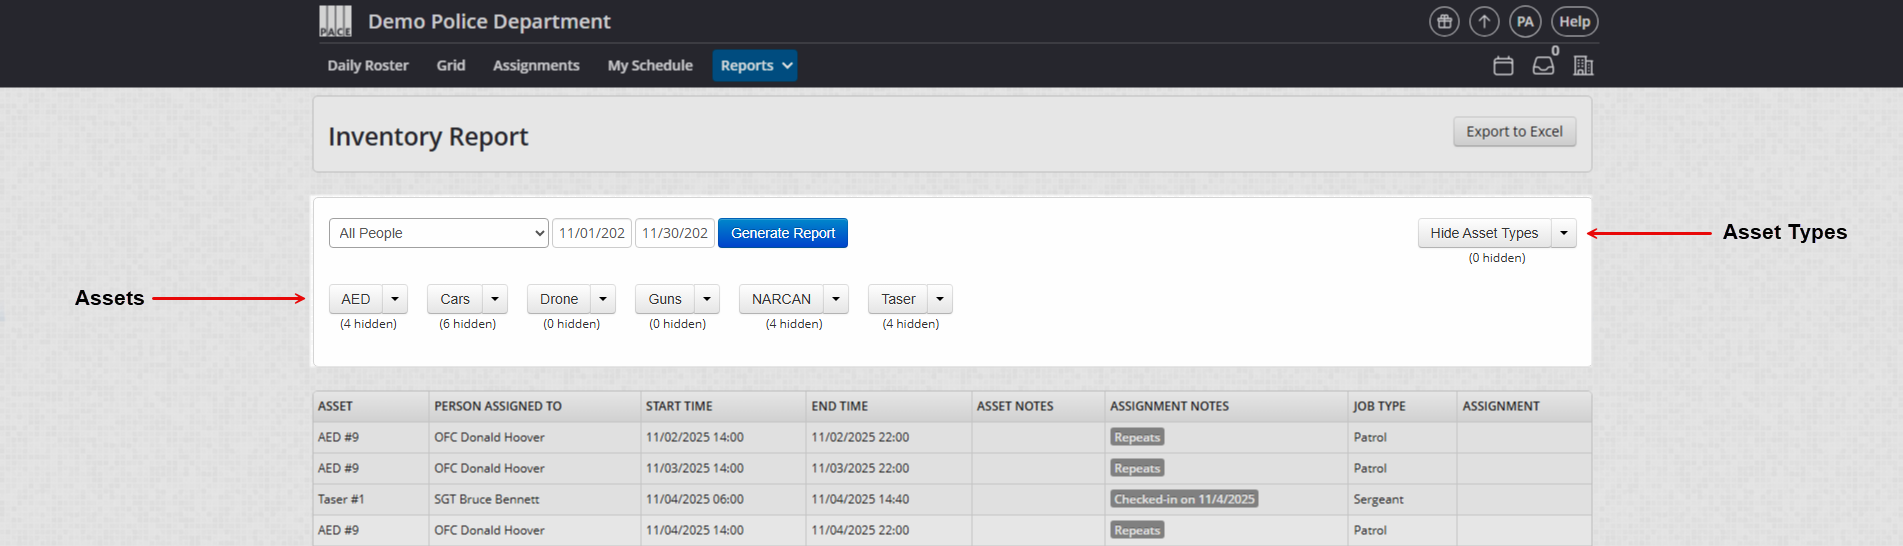The image size is (1903, 546).
Task: Click the circled up-arrow icon
Action: (1484, 22)
